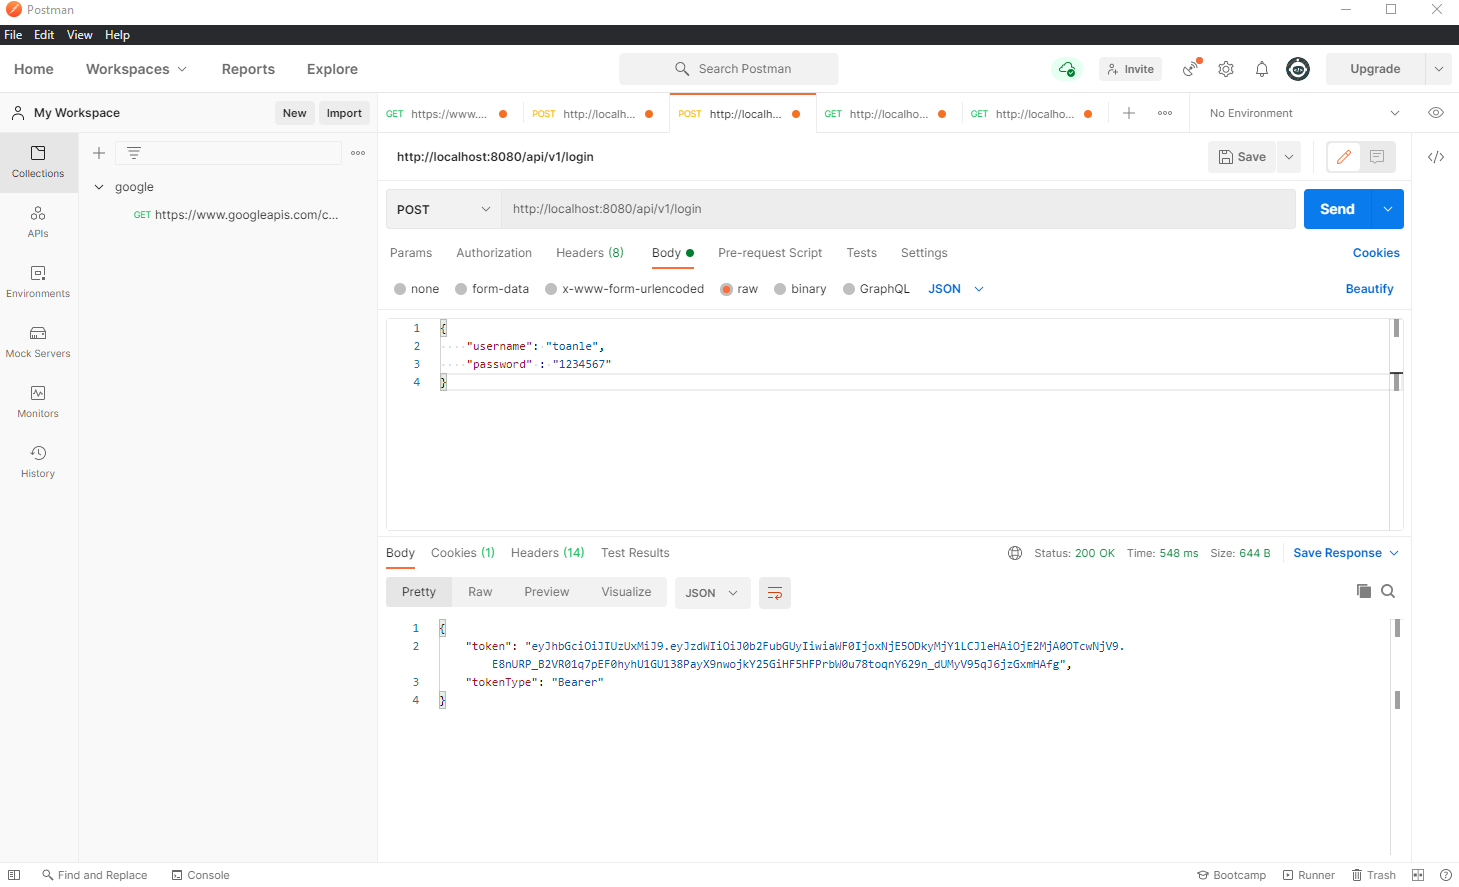Send the login request
This screenshot has width=1459, height=887.
[1336, 209]
